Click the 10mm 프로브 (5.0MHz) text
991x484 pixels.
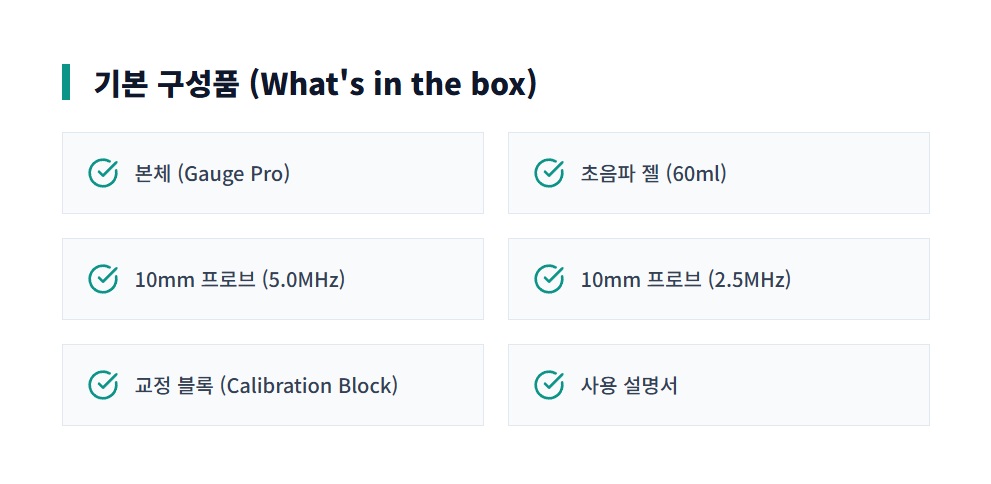coord(239,279)
